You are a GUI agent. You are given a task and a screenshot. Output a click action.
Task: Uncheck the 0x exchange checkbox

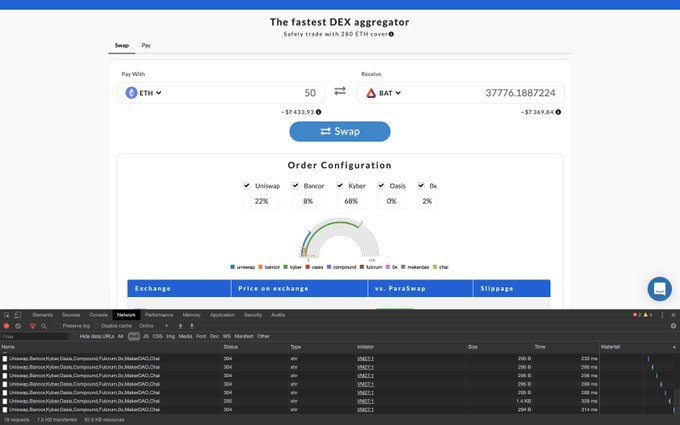[421, 186]
